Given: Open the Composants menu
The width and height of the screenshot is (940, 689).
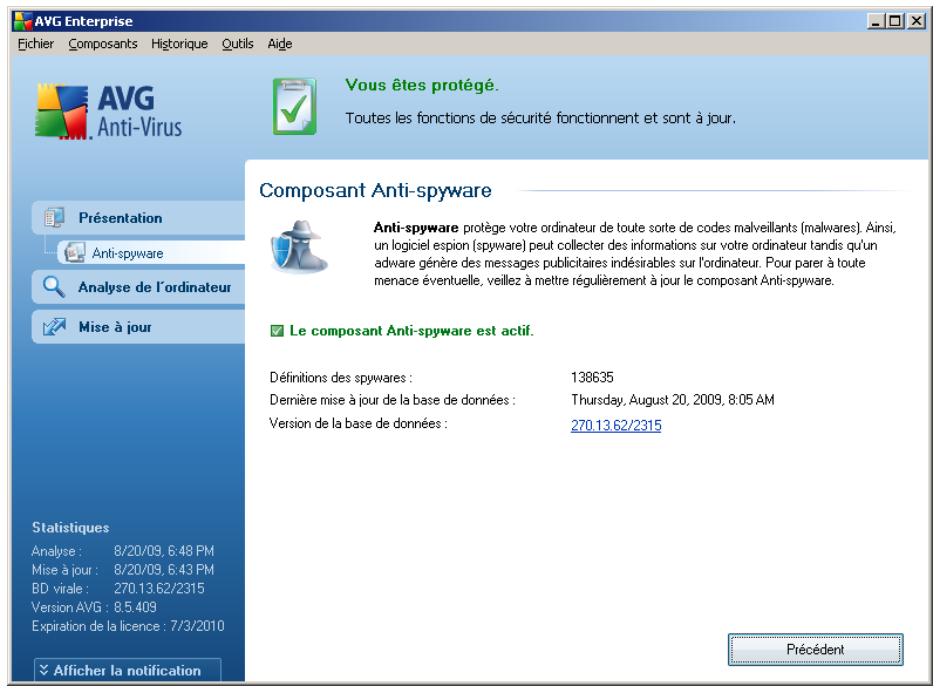Looking at the screenshot, I should (103, 44).
